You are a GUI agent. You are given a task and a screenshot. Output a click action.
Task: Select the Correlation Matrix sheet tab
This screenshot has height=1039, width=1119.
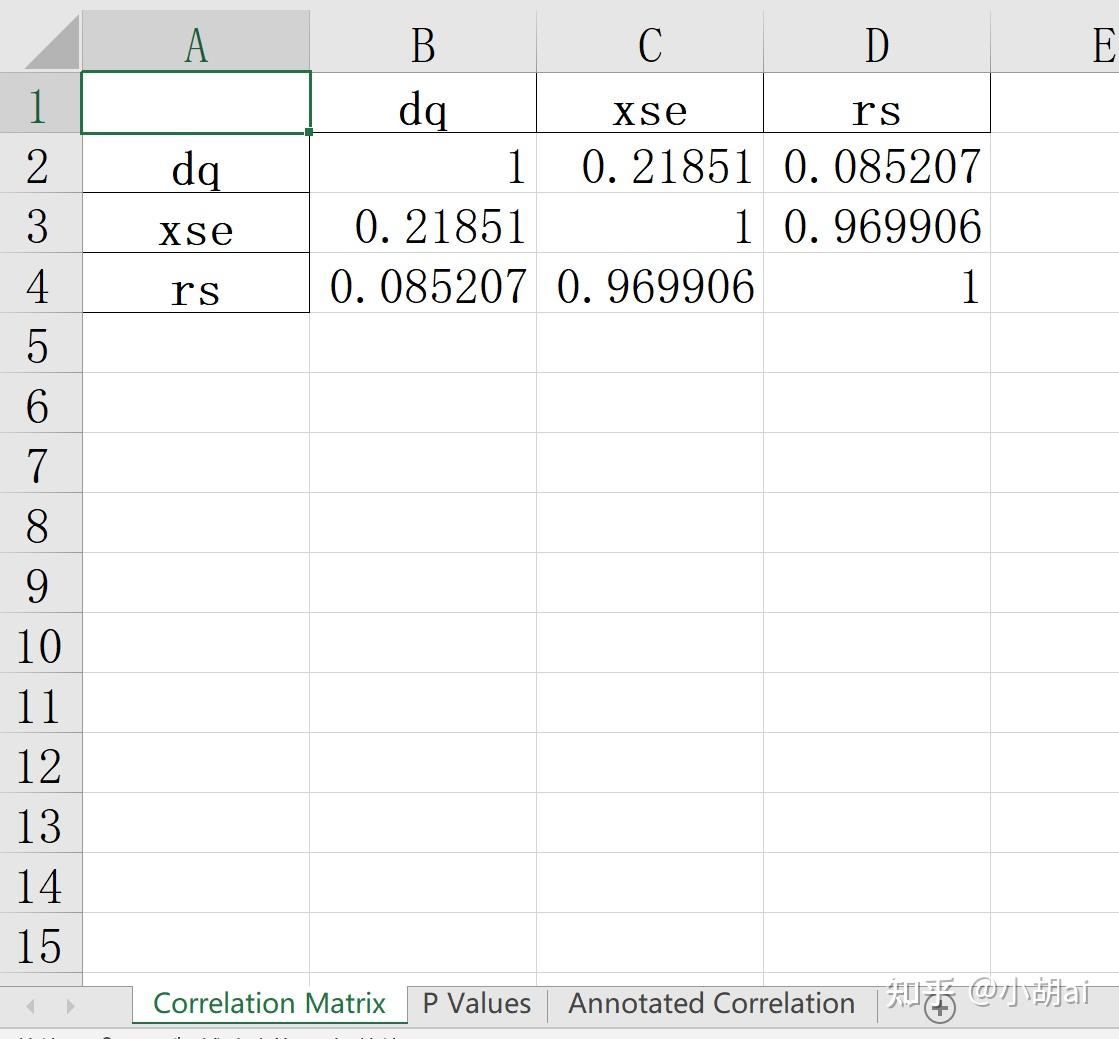269,1004
